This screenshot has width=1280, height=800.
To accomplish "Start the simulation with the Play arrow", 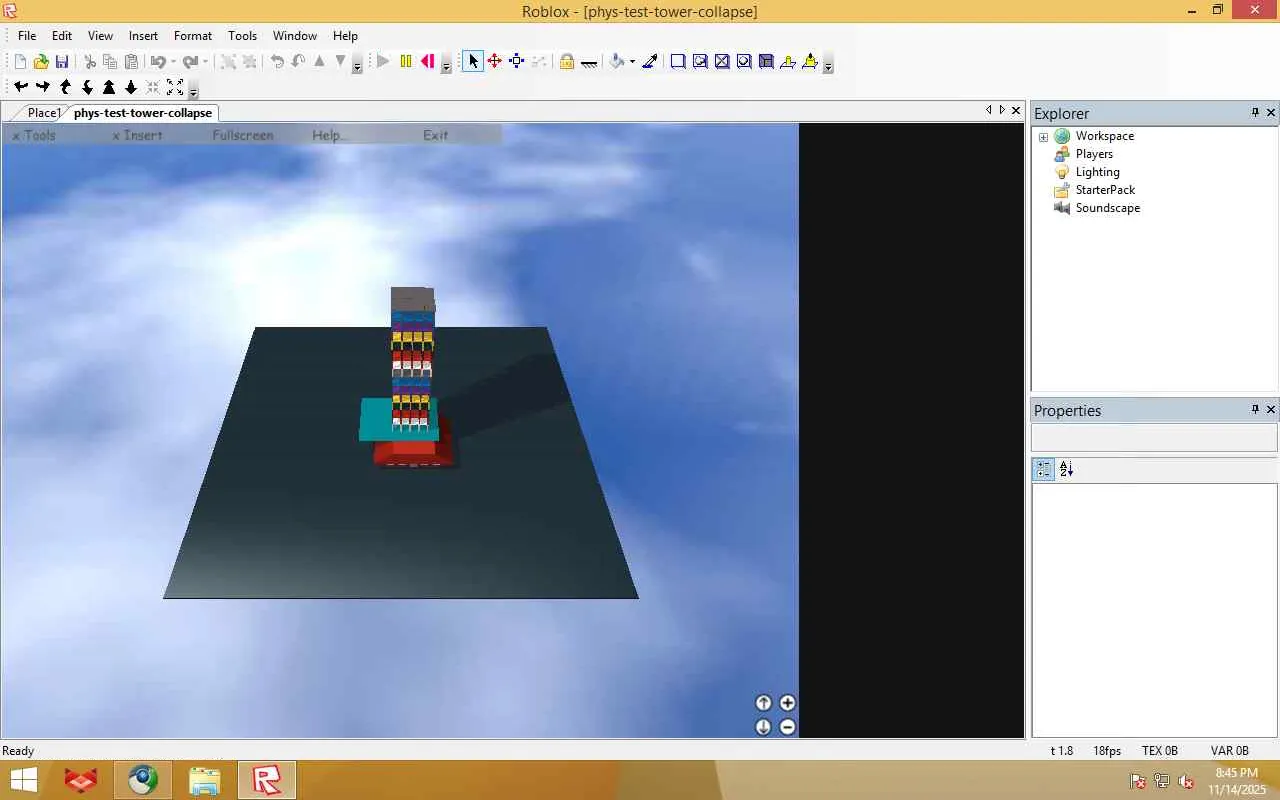I will tap(383, 62).
